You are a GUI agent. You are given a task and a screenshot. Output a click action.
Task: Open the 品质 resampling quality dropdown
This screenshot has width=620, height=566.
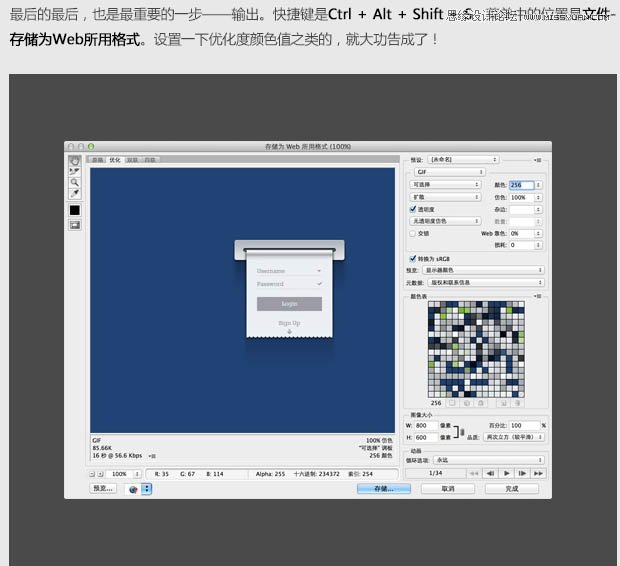pos(514,437)
